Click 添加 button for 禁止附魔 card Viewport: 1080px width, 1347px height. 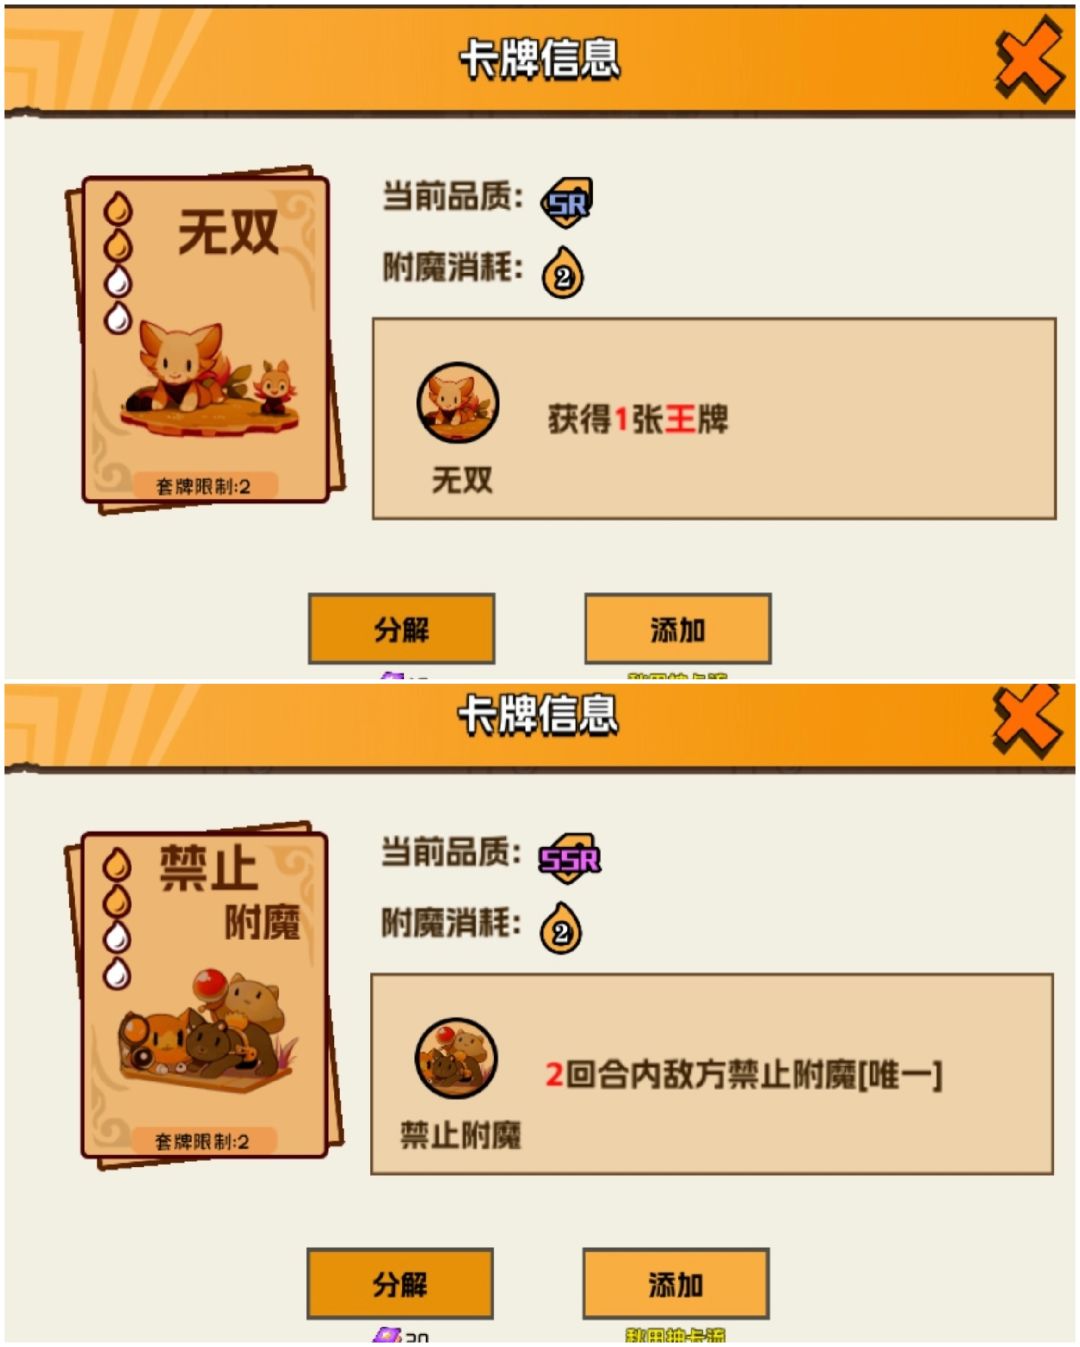(x=676, y=1284)
